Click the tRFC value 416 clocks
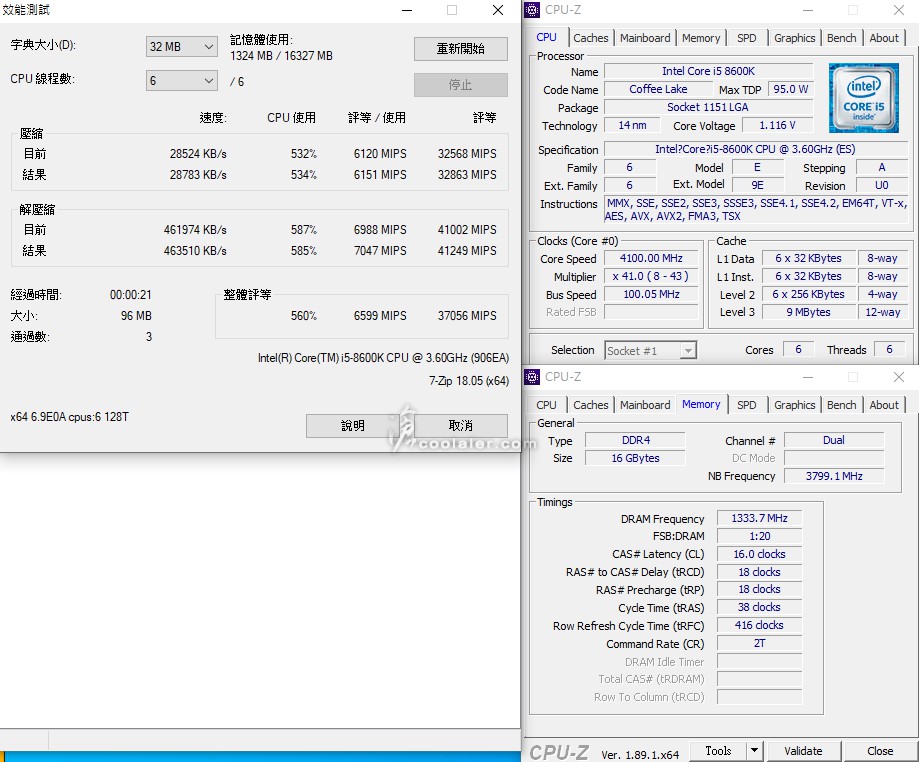Viewport: 919px width, 762px height. [x=759, y=625]
